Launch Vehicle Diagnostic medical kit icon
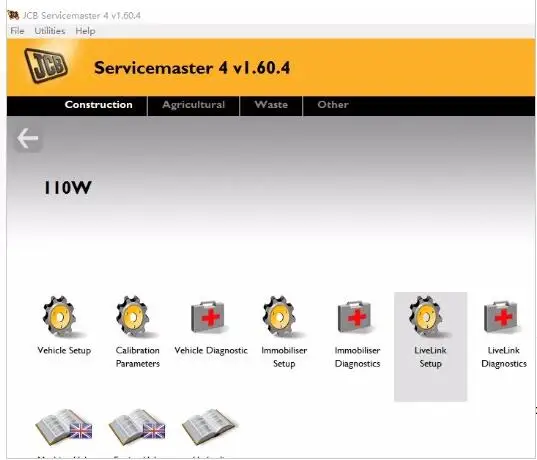Image resolution: width=537 pixels, height=460 pixels. tap(210, 318)
